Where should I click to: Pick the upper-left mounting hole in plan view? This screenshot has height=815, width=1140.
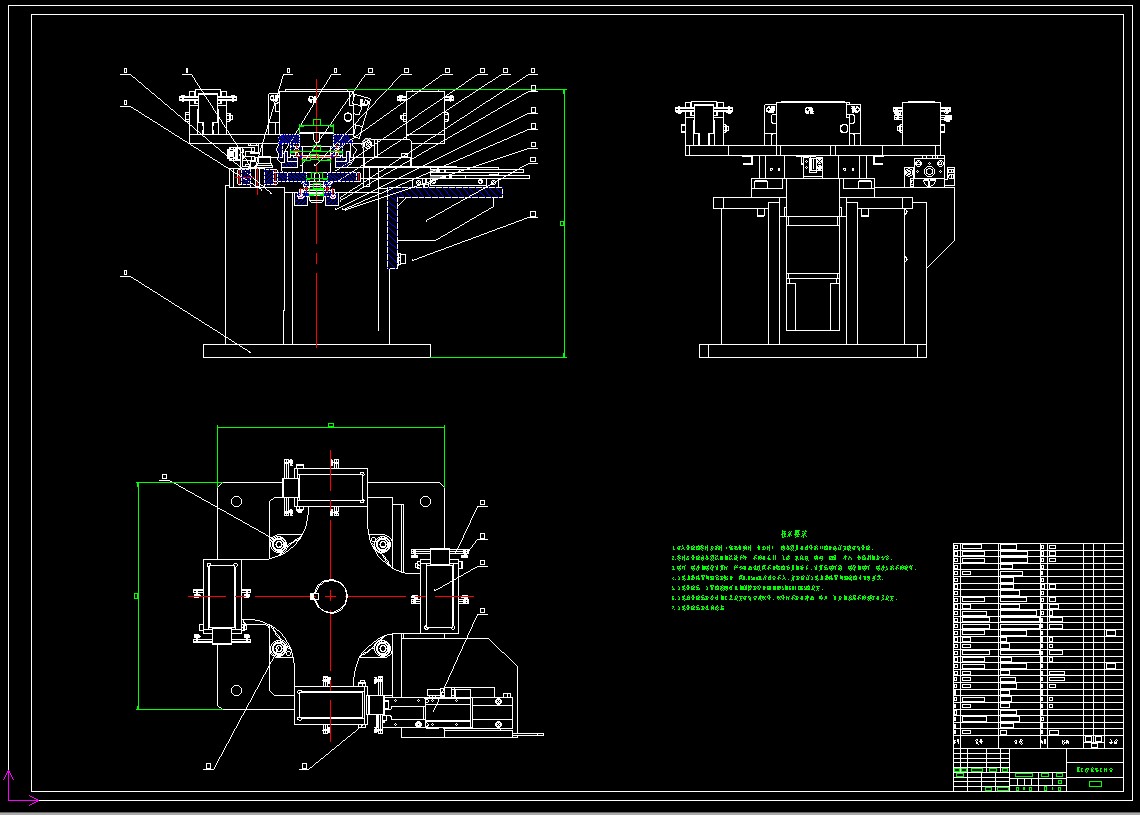236,502
